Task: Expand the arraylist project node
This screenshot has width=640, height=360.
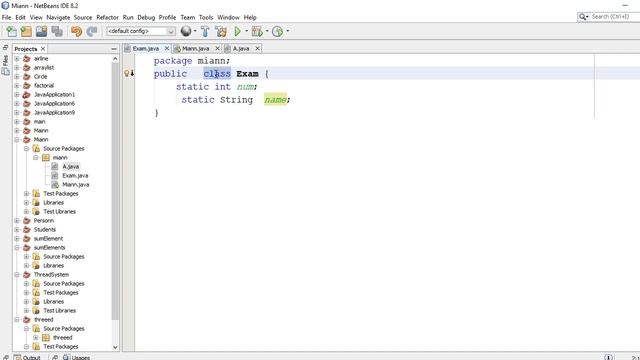Action: (17, 68)
